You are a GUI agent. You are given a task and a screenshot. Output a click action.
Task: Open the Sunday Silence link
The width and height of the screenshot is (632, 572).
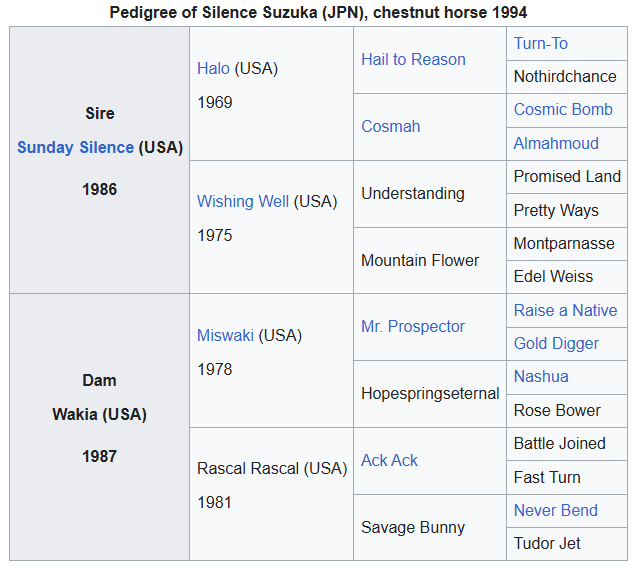pyautogui.click(x=75, y=148)
